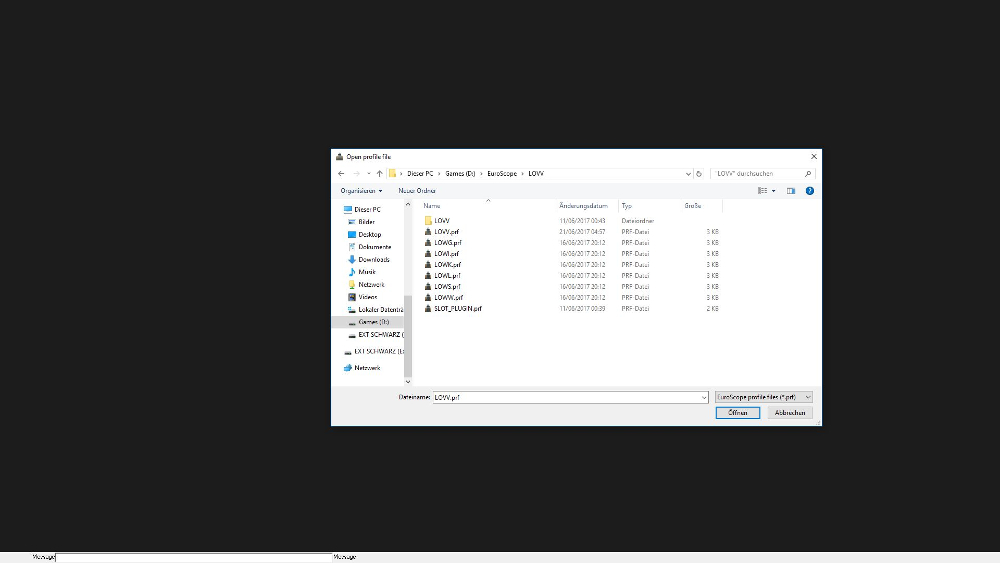This screenshot has height=563, width=1000.
Task: Toggle the preview pane icon
Action: click(790, 190)
